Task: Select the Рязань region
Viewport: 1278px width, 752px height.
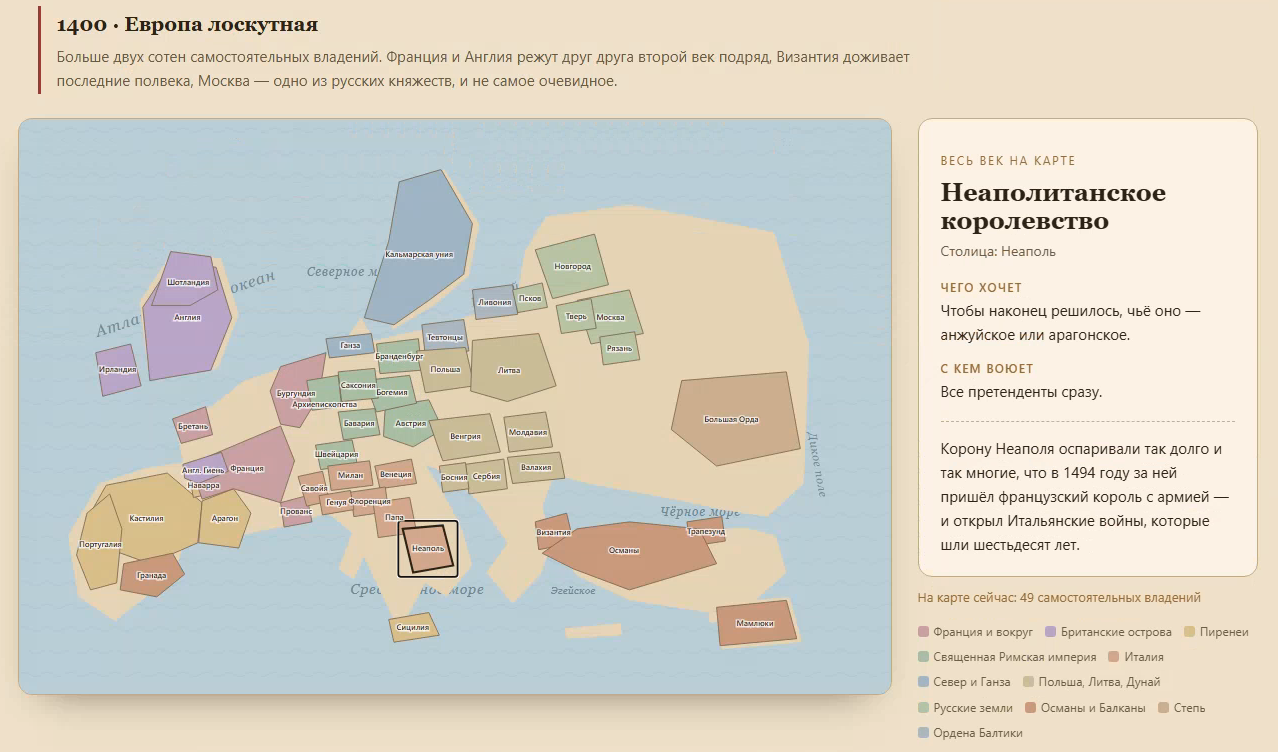Action: pos(619,348)
